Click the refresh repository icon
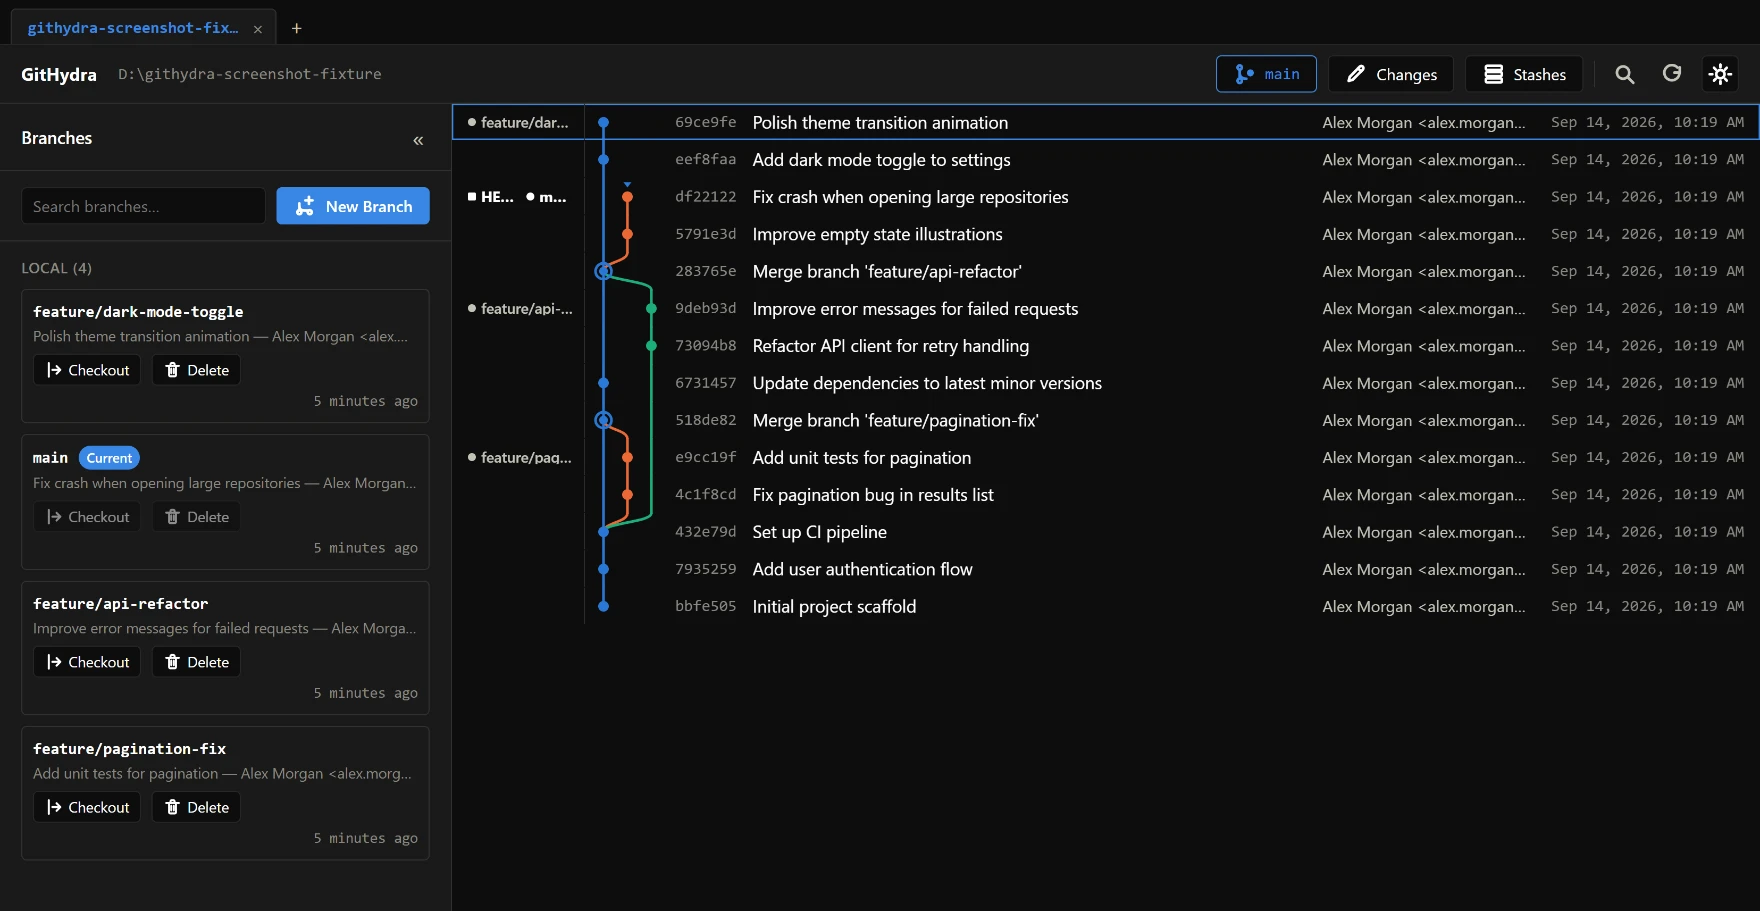 tap(1672, 74)
